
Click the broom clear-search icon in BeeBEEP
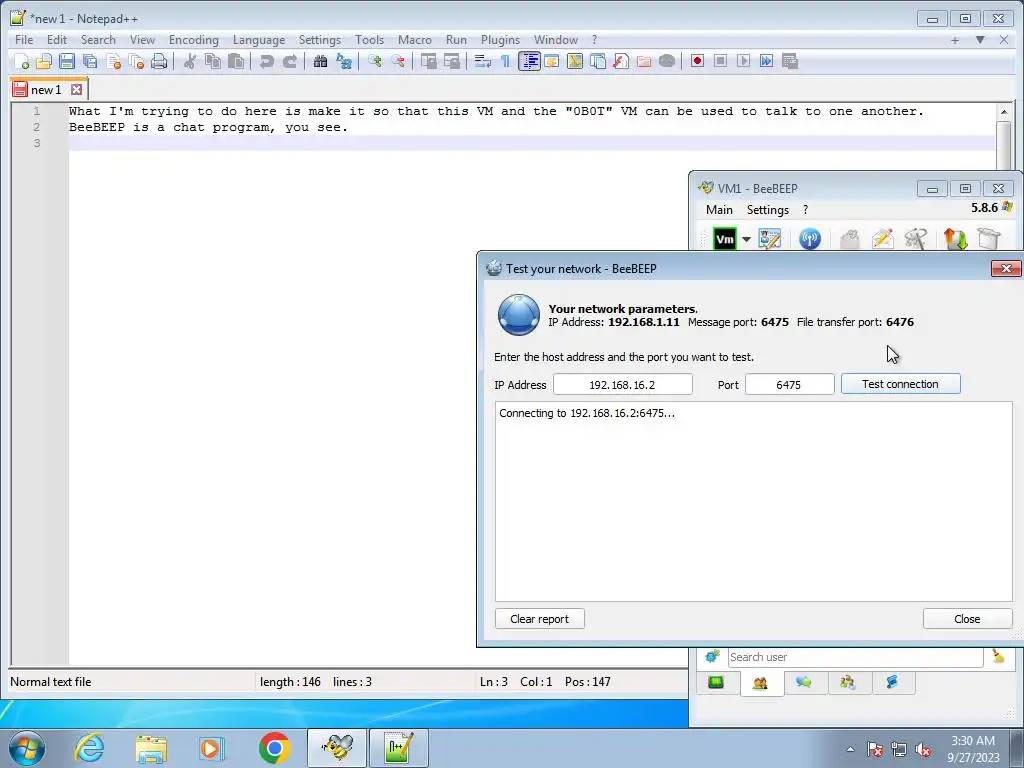point(998,656)
